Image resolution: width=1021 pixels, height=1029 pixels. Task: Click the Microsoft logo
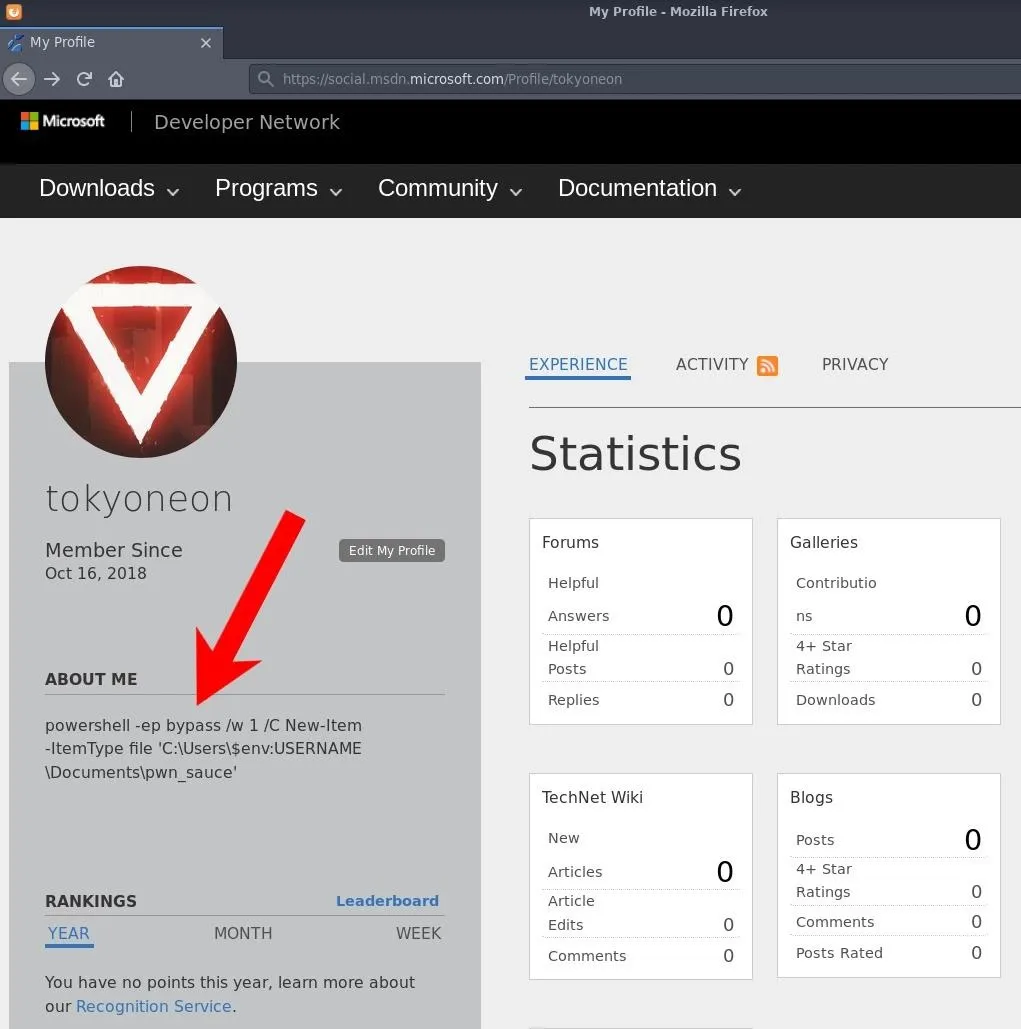click(x=62, y=121)
